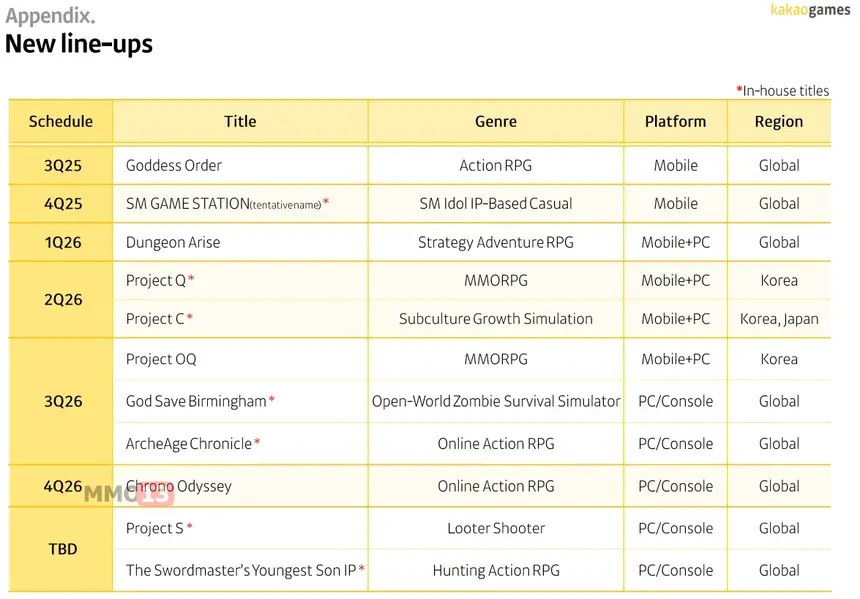Select the "1Q26" schedule cell
The width and height of the screenshot is (860, 599).
(63, 242)
